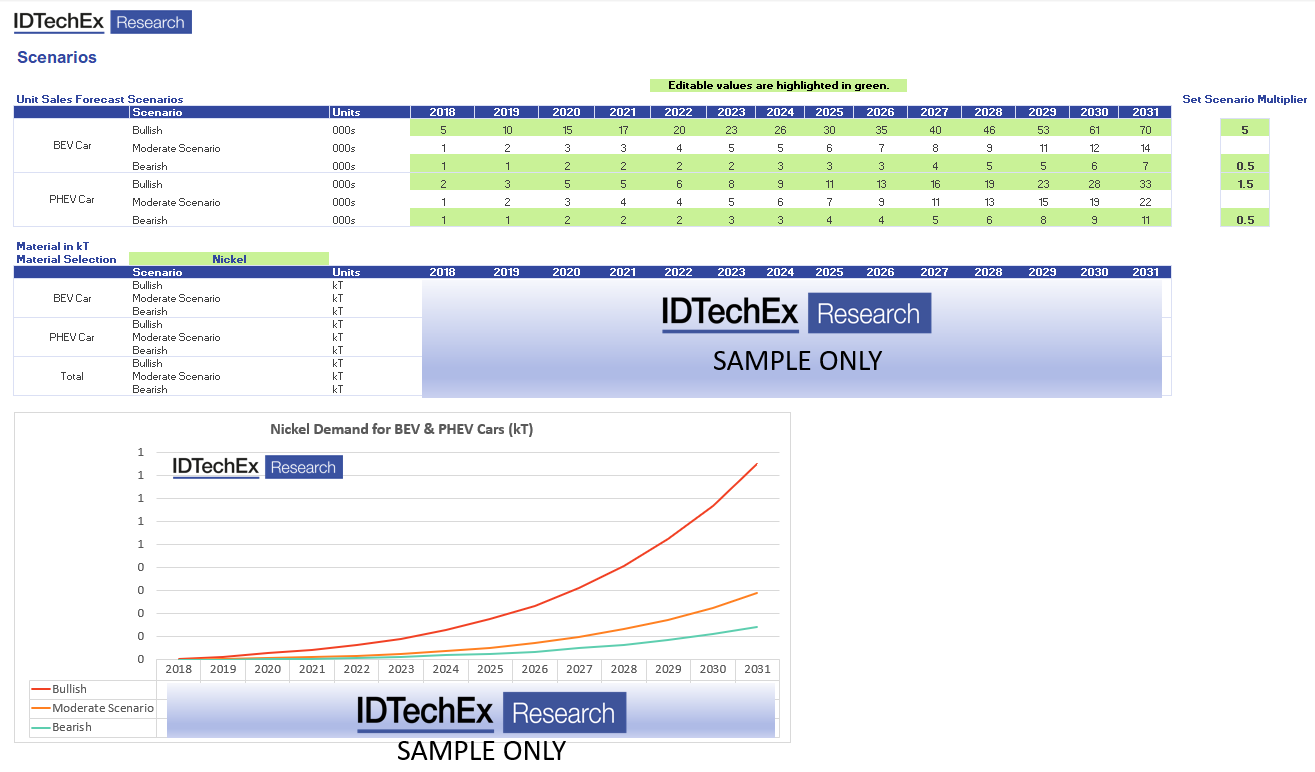Click the BEV Bullish 2031 value of 70
1315x772 pixels.
pyautogui.click(x=1145, y=130)
